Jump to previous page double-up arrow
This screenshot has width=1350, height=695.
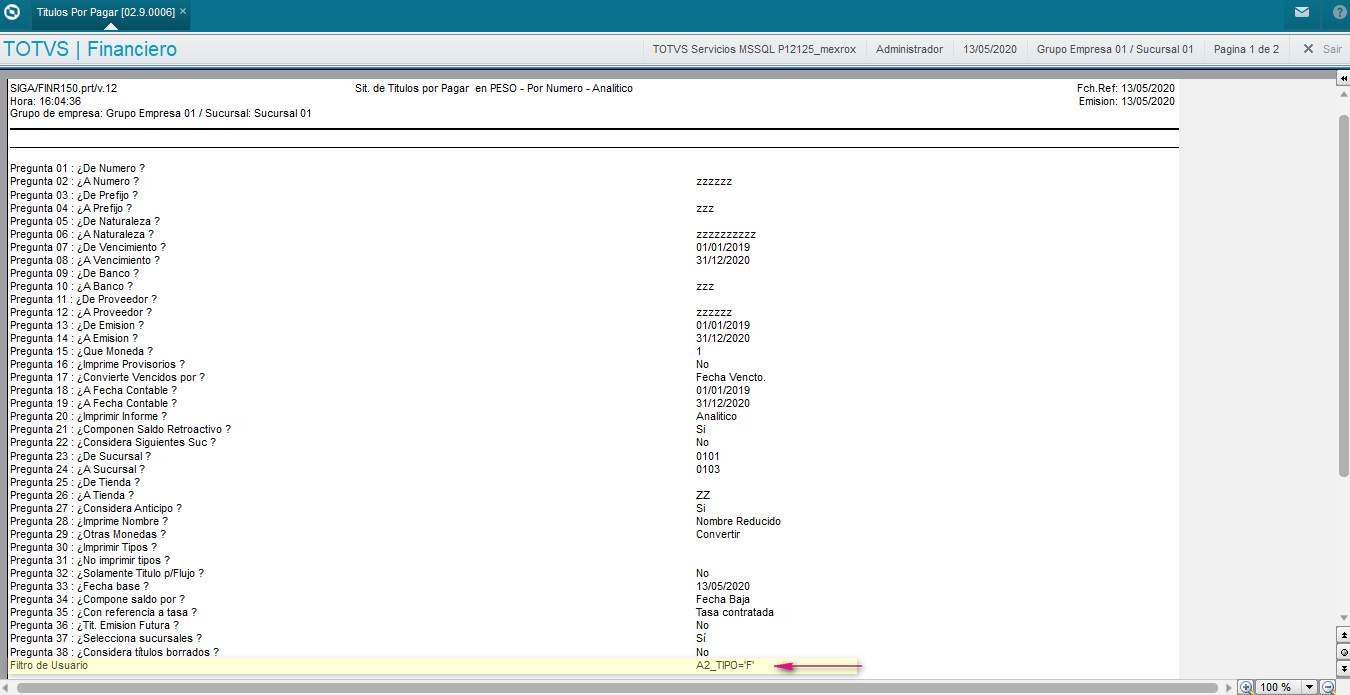click(x=1343, y=635)
